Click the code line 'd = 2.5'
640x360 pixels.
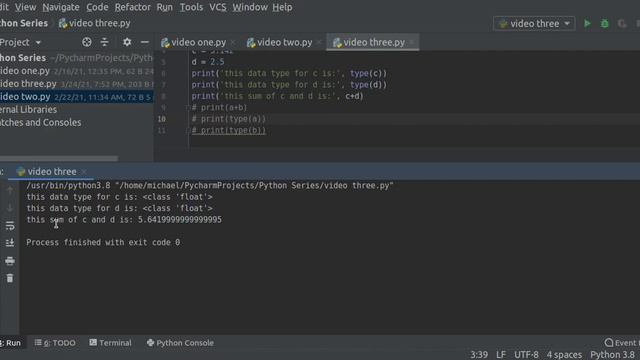pyautogui.click(x=208, y=62)
